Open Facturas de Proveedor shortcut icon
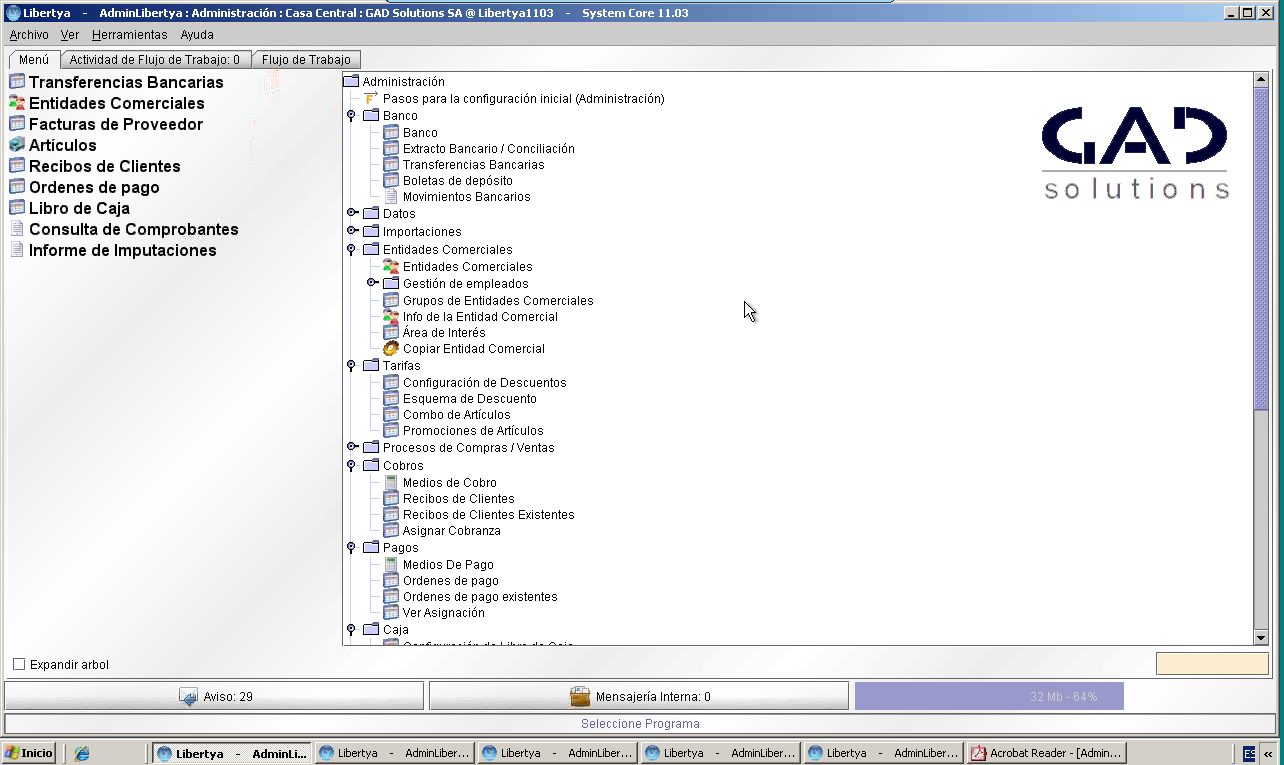The width and height of the screenshot is (1284, 765). pyautogui.click(x=16, y=124)
